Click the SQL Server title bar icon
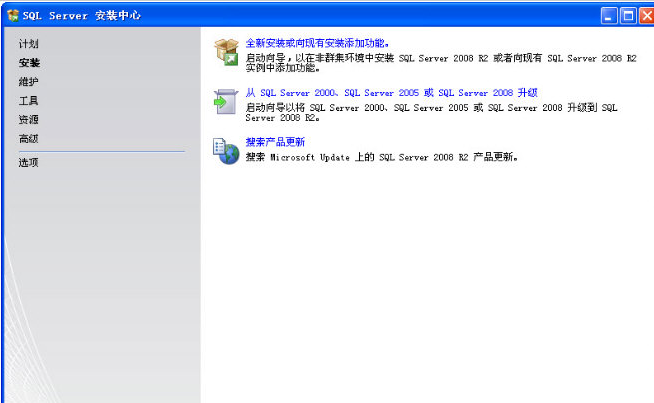Image resolution: width=654 pixels, height=403 pixels. click(13, 16)
